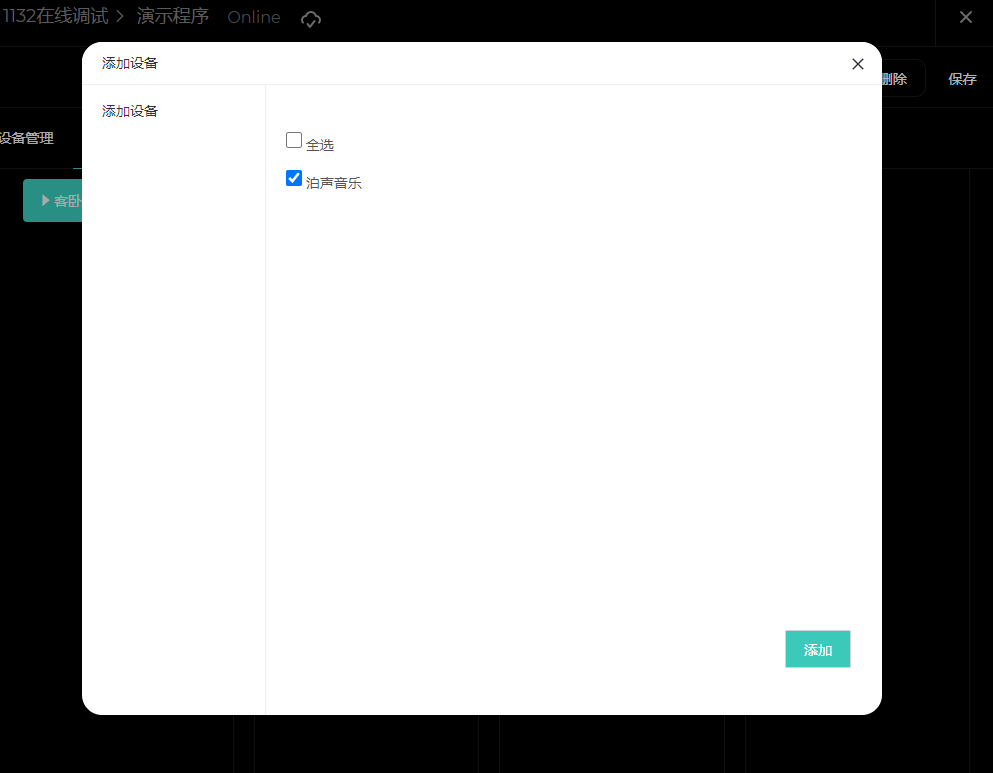The width and height of the screenshot is (993, 773).
Task: Select 添加设备 in dialog left sidebar
Action: point(130,111)
